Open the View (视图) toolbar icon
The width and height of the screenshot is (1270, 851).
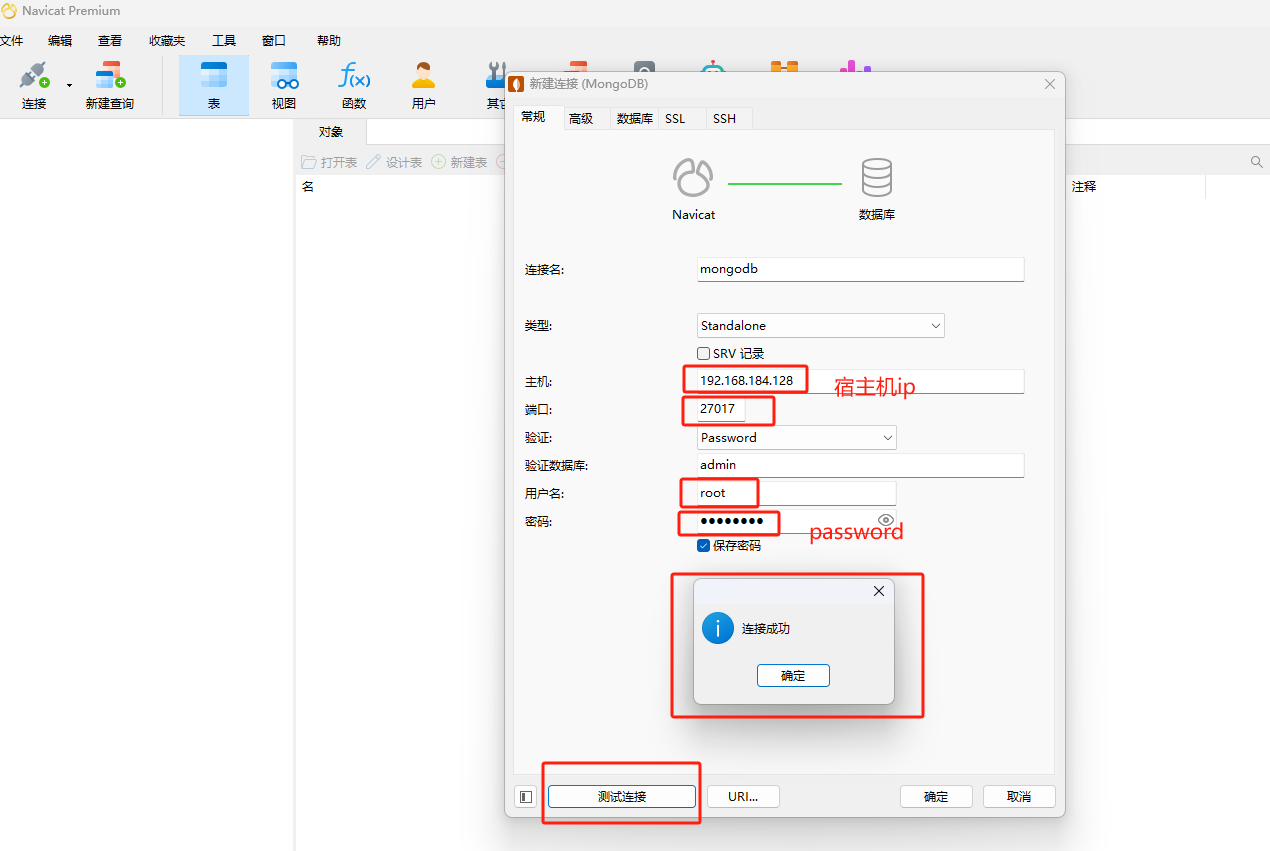point(284,85)
